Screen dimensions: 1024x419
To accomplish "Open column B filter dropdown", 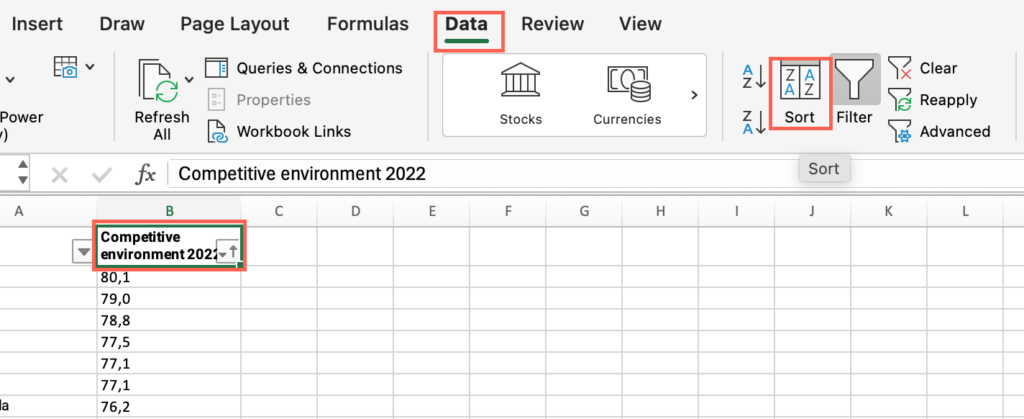I will pyautogui.click(x=228, y=253).
